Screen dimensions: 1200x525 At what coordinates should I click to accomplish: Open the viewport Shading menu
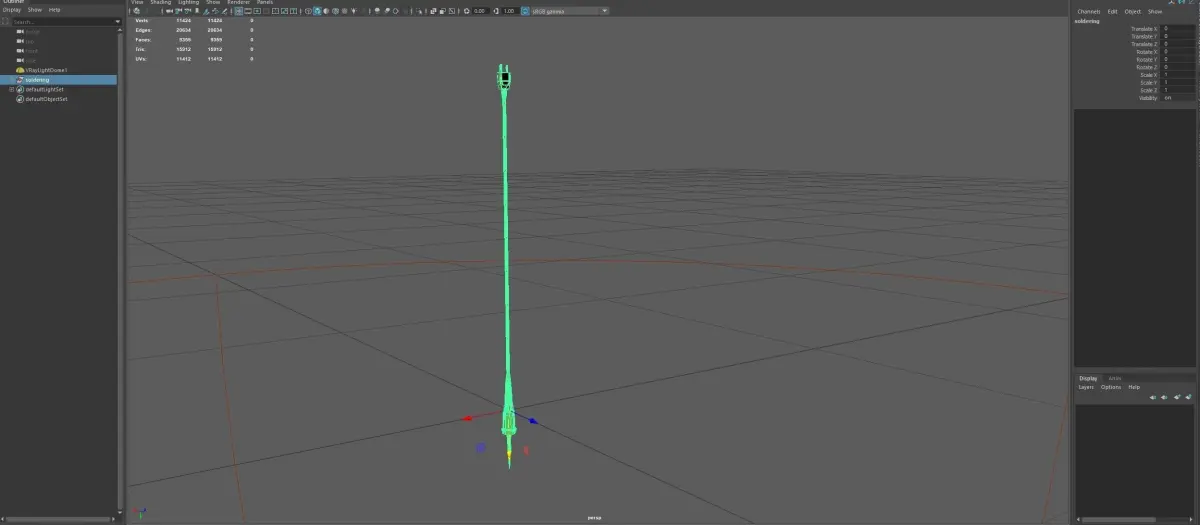click(x=160, y=2)
